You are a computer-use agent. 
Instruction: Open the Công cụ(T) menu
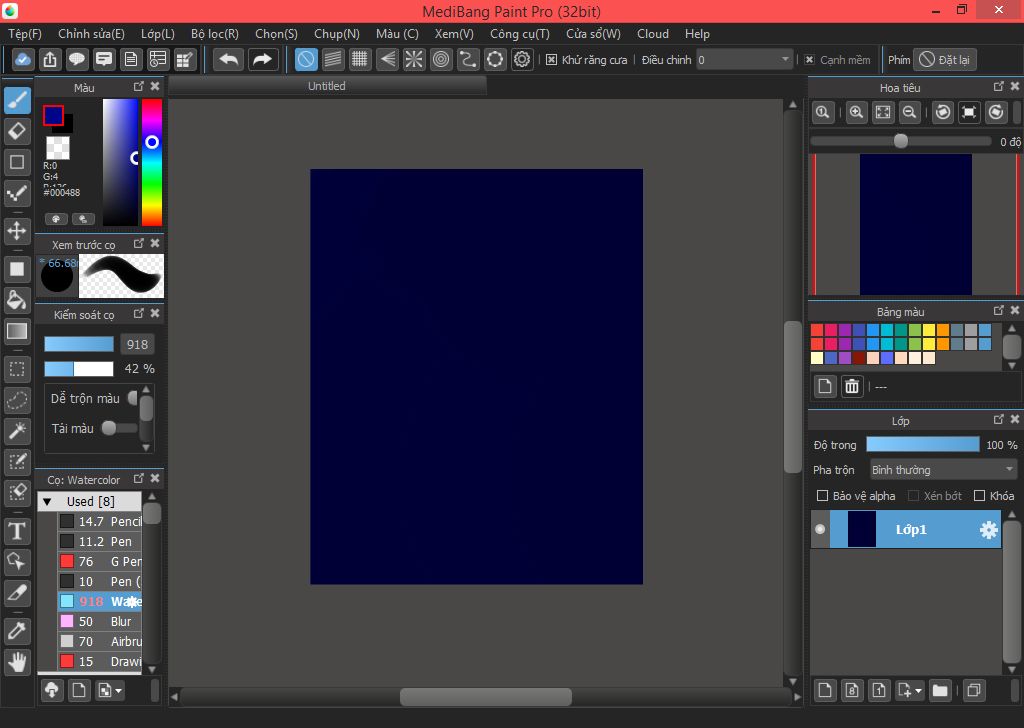tap(520, 34)
